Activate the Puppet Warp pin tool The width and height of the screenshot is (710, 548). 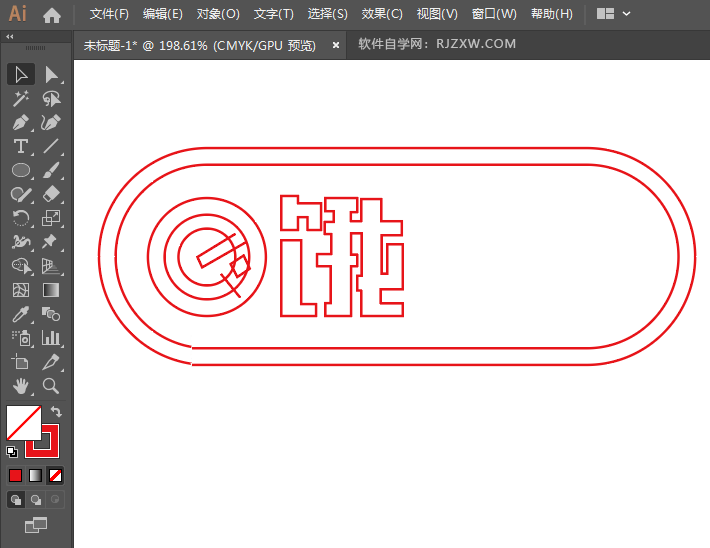[x=51, y=242]
